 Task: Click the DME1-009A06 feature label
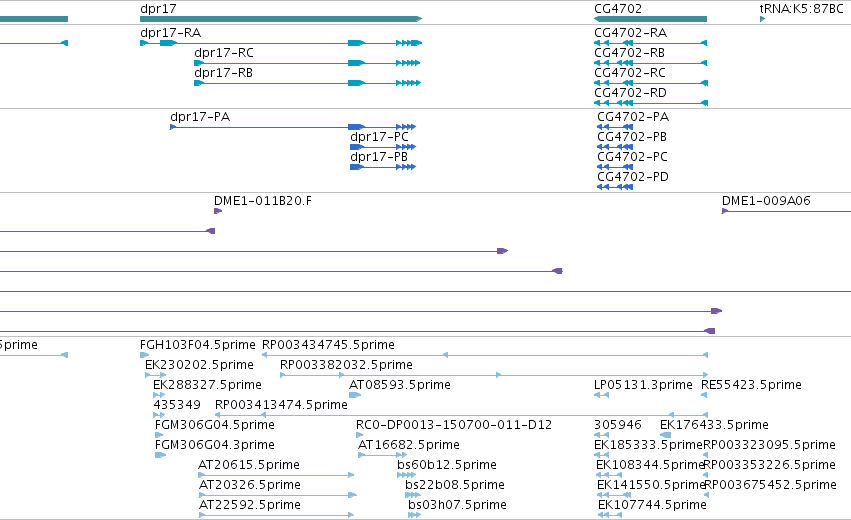(766, 201)
